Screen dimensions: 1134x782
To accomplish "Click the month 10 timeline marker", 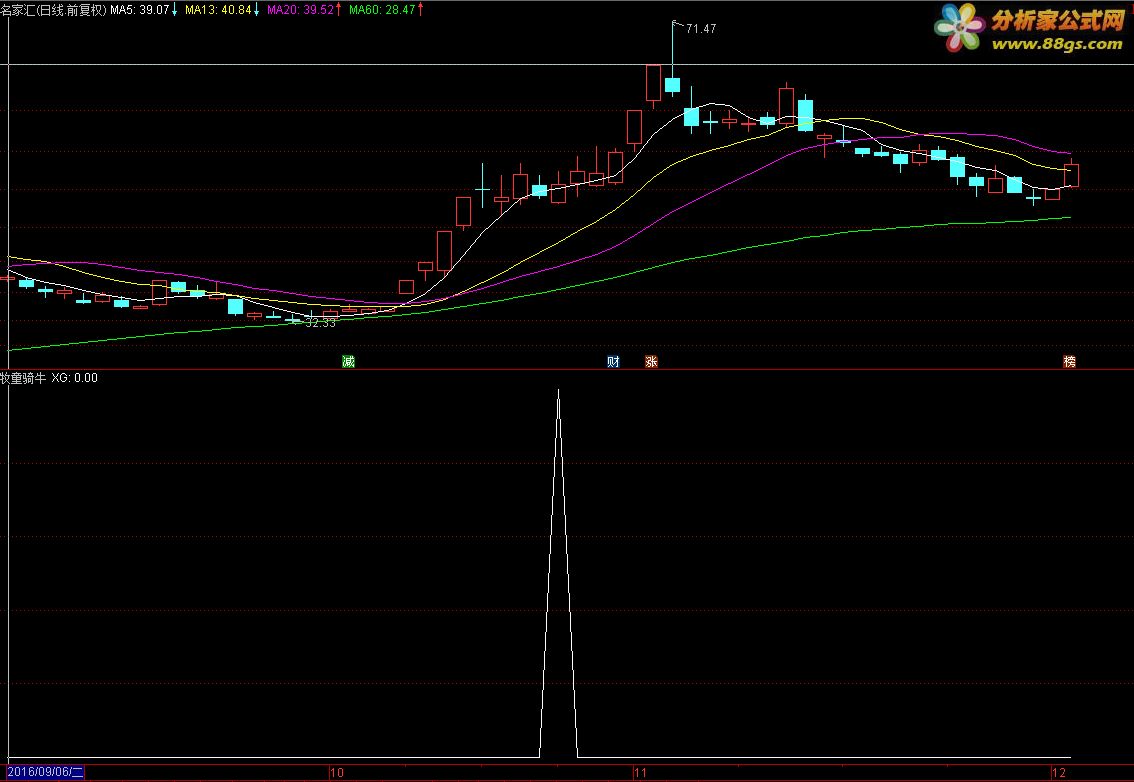I will click(337, 773).
